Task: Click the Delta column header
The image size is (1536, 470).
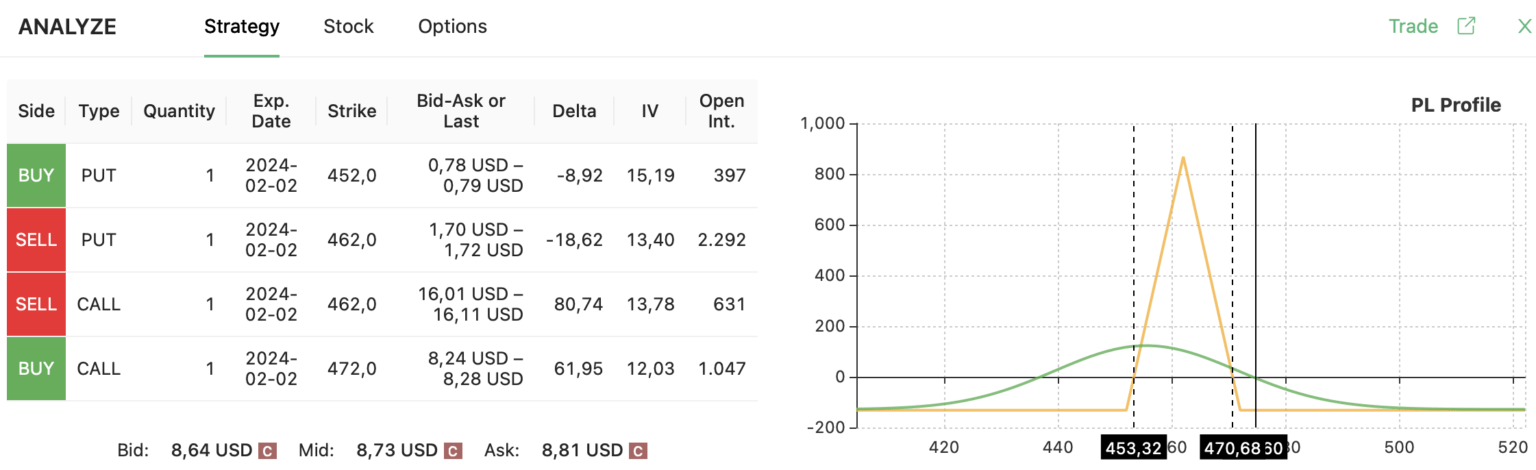Action: [x=574, y=111]
